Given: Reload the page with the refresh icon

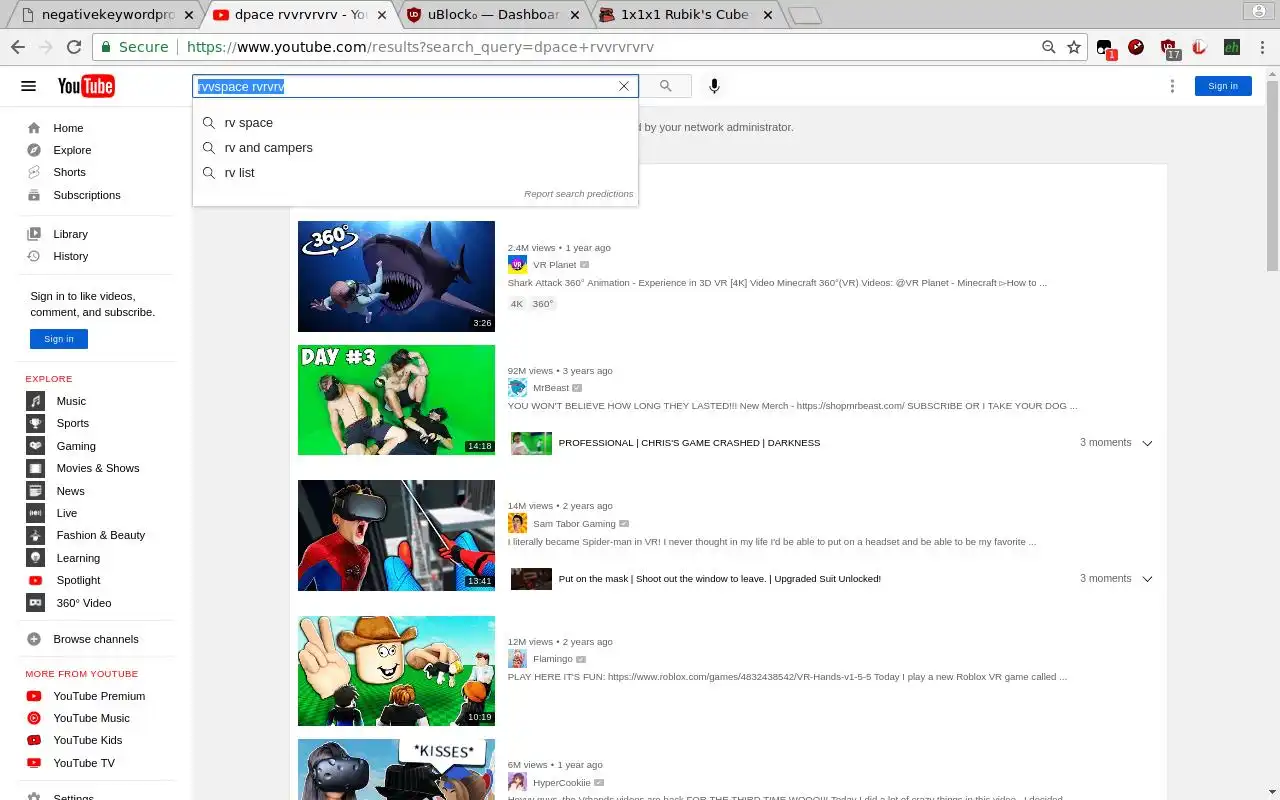Looking at the screenshot, I should click(74, 47).
